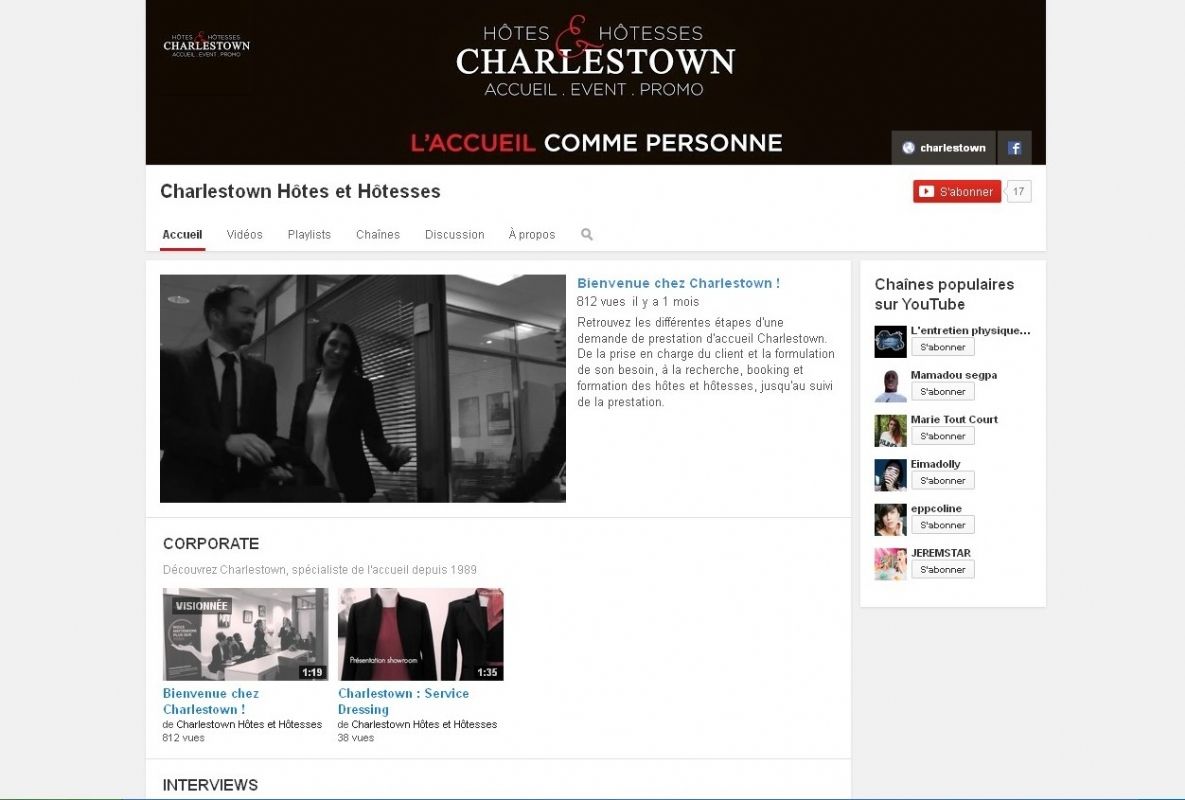This screenshot has height=800, width=1185.
Task: Click the subscriber count 17 badge
Action: tap(1019, 192)
